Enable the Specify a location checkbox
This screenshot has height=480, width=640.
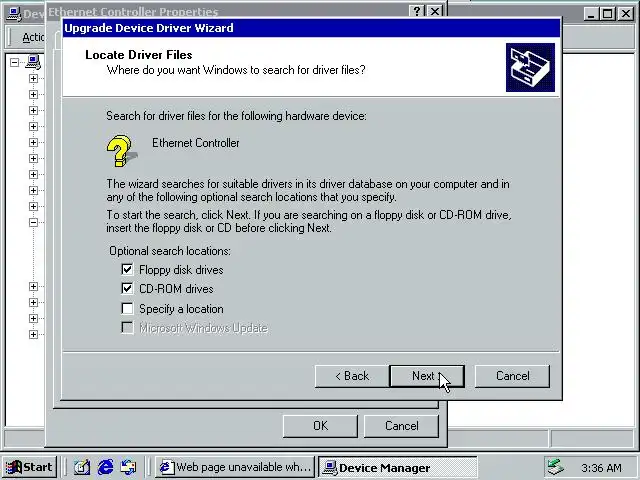coord(127,308)
